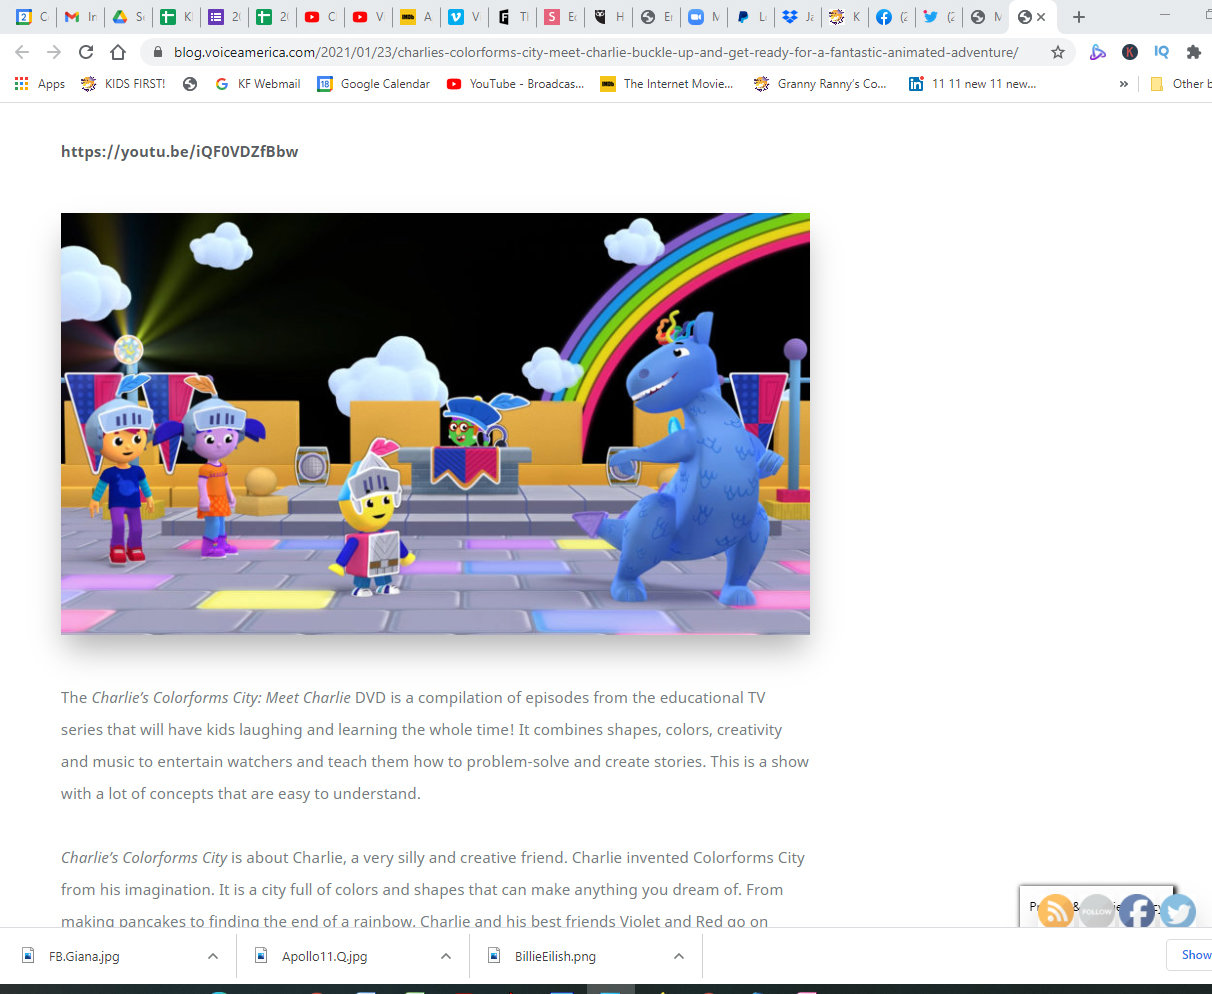Open the KF Webmail bookmark
Screen dimensions: 1212x994
(258, 84)
